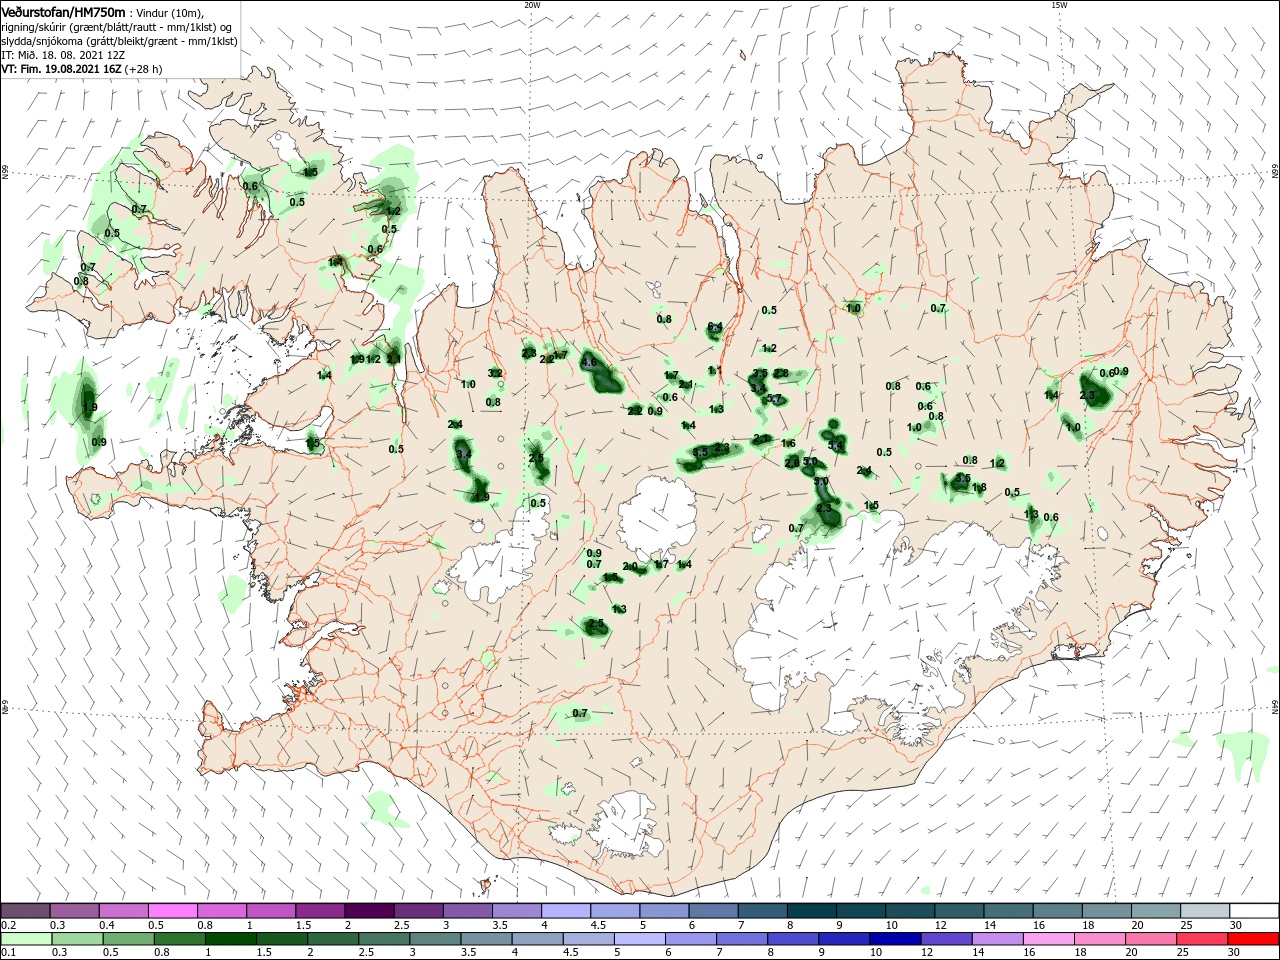Viewport: 1280px width, 960px height.
Task: Click the darkest purple snow legend swatch
Action: 369,911
